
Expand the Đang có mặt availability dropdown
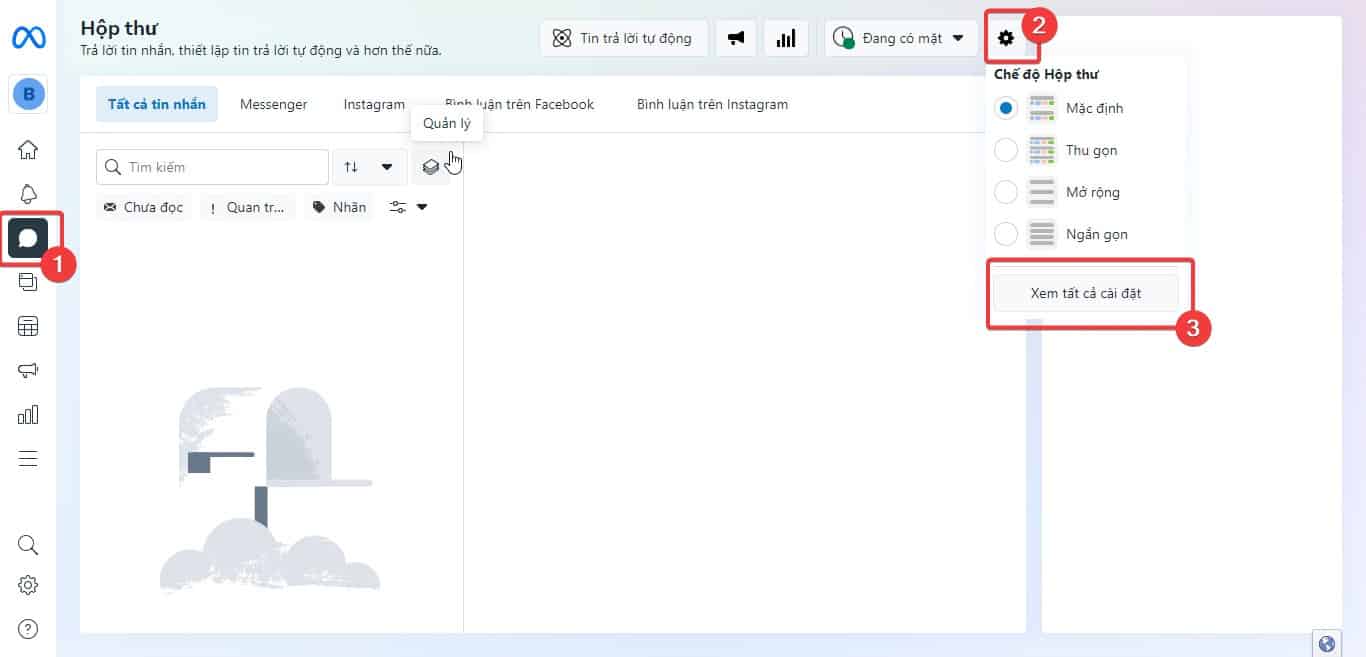point(901,38)
